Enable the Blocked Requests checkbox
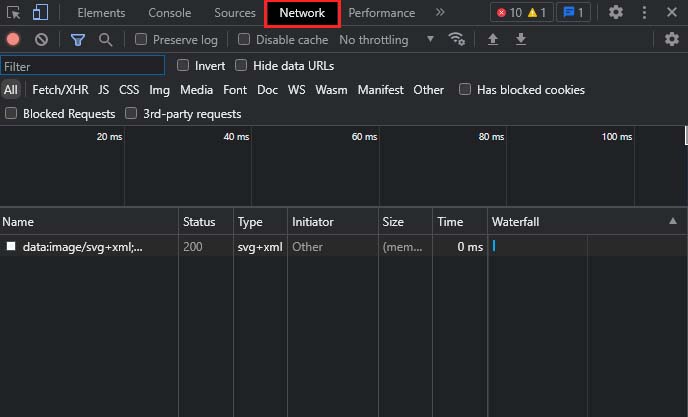 coord(11,113)
